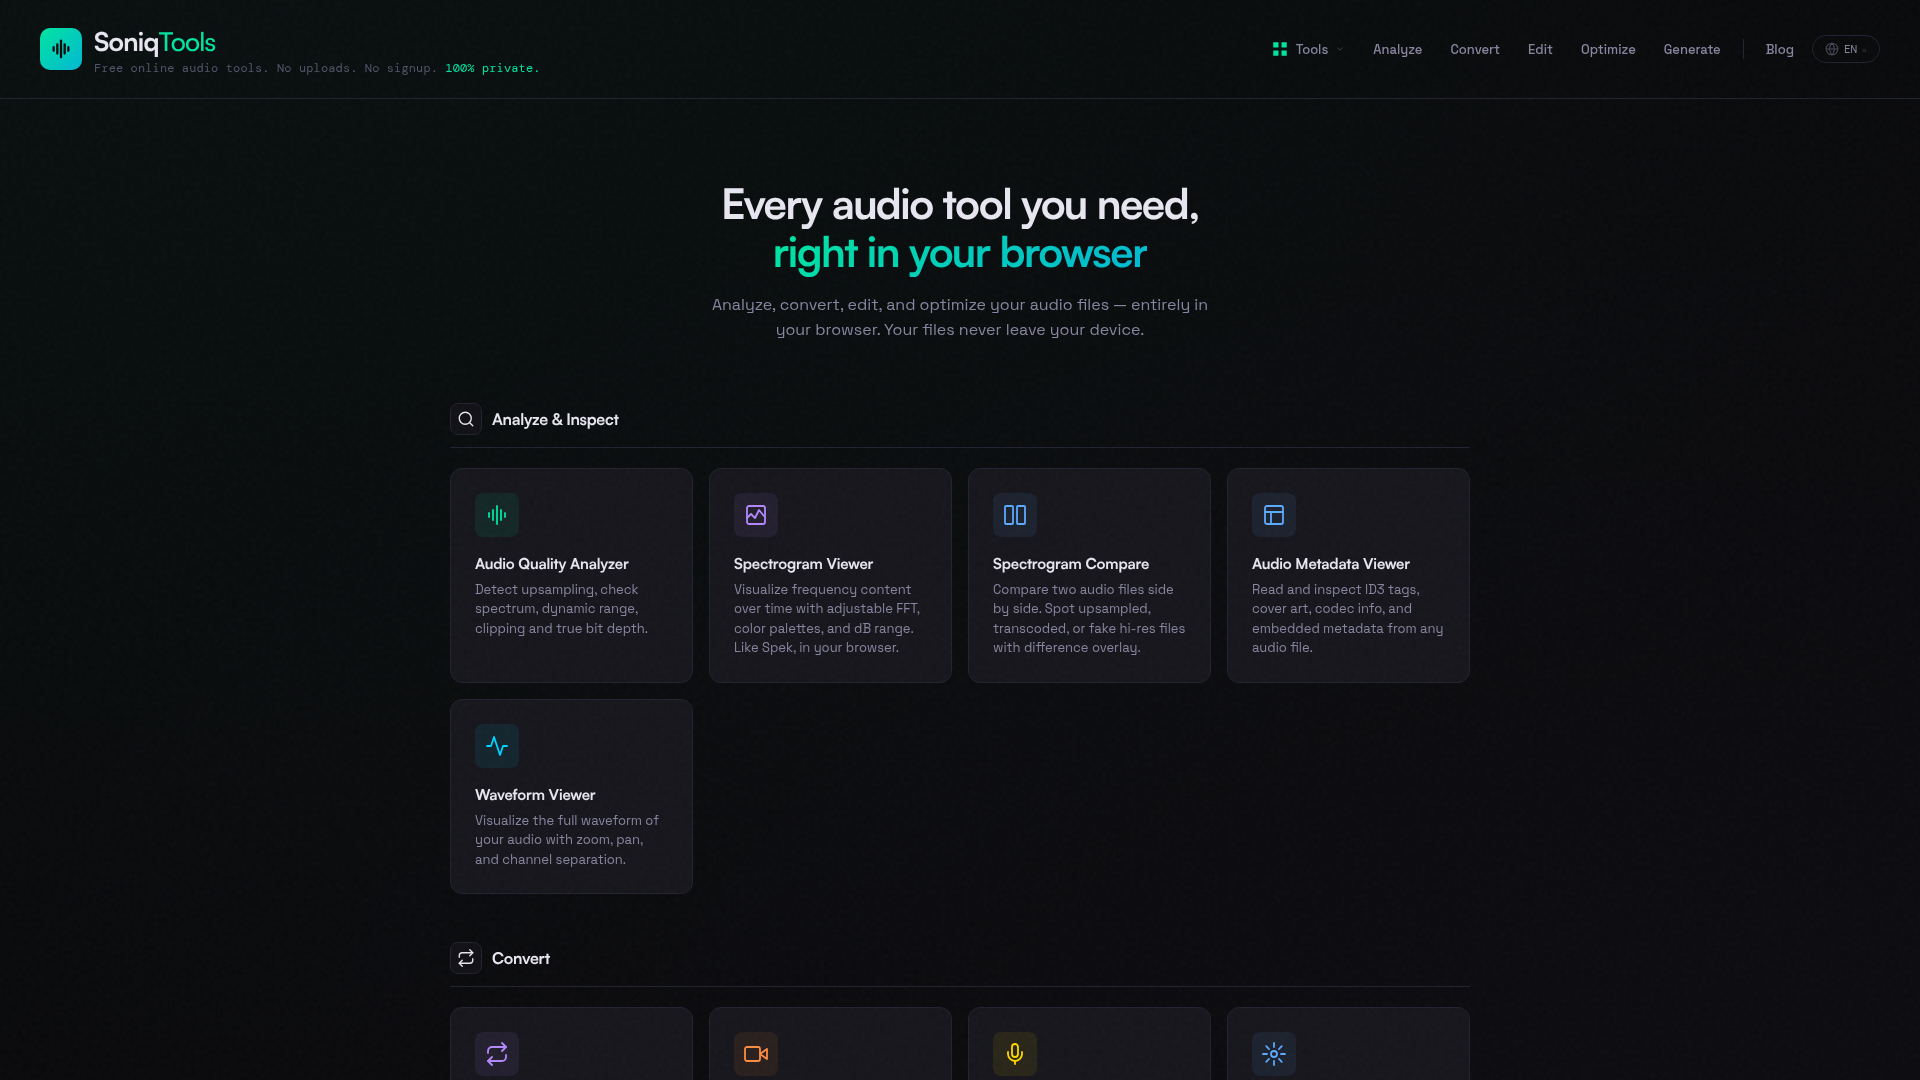This screenshot has height=1080, width=1920.
Task: Click the magnifier icon beside Analyze & Inspect
Action: pyautogui.click(x=466, y=419)
